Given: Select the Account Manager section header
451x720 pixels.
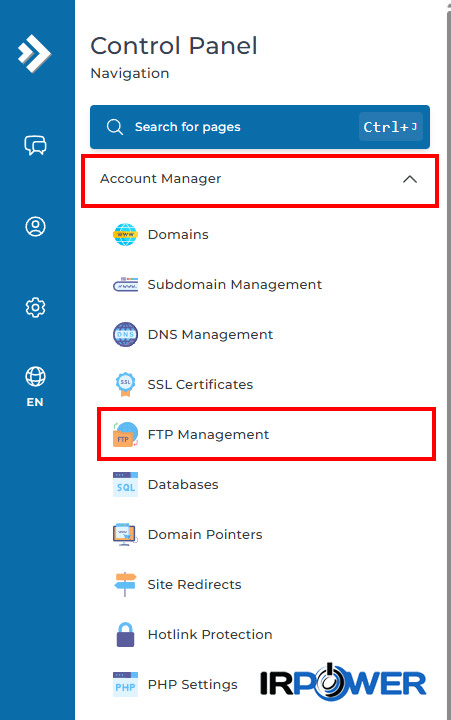Looking at the screenshot, I should (x=260, y=181).
